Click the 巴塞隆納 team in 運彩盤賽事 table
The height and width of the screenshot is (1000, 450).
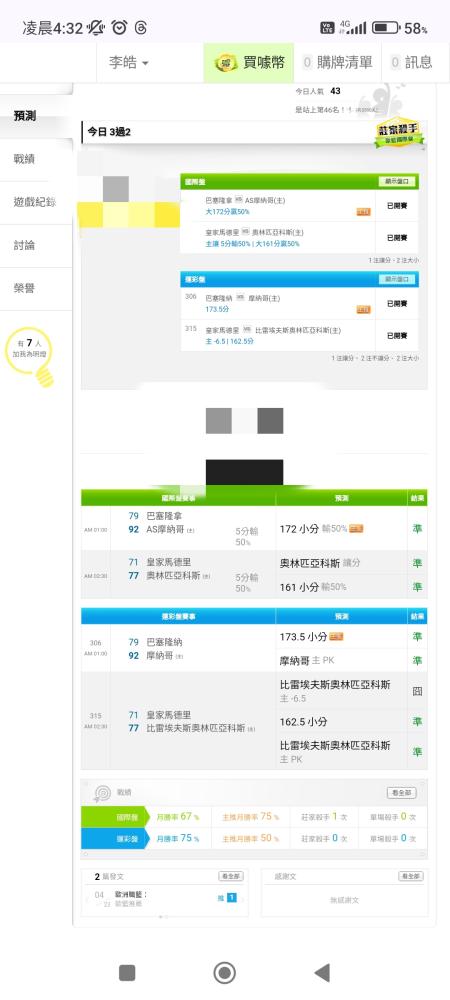(164, 642)
